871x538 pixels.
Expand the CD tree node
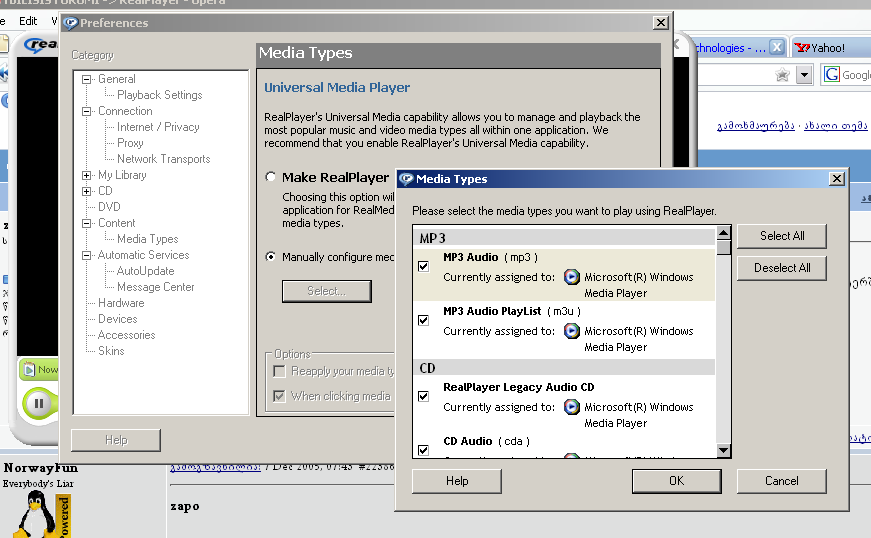[87, 192]
